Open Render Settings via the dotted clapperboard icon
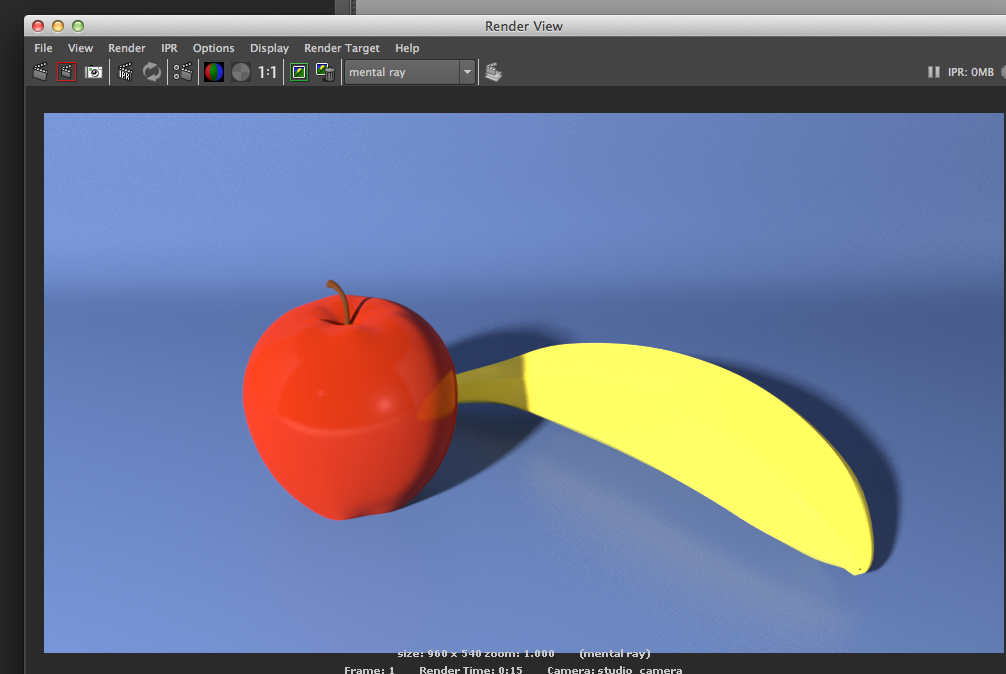 [183, 72]
